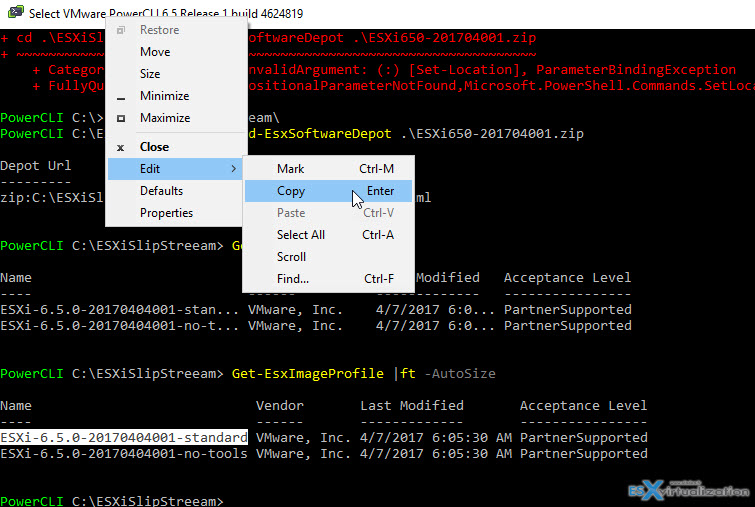Click the Maximize square icon in system menu
Viewport: 755px width, 507px height.
(121, 118)
